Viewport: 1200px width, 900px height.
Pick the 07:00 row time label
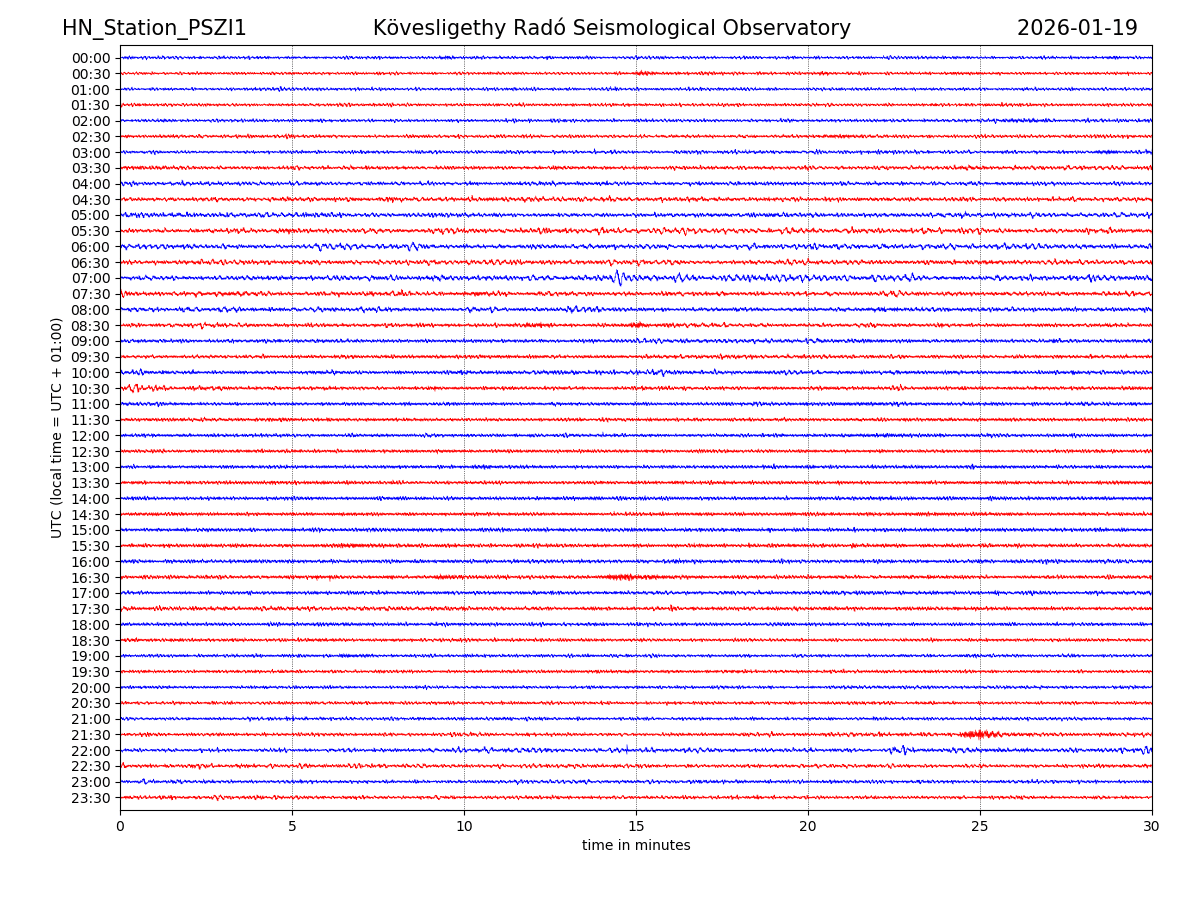tap(90, 278)
